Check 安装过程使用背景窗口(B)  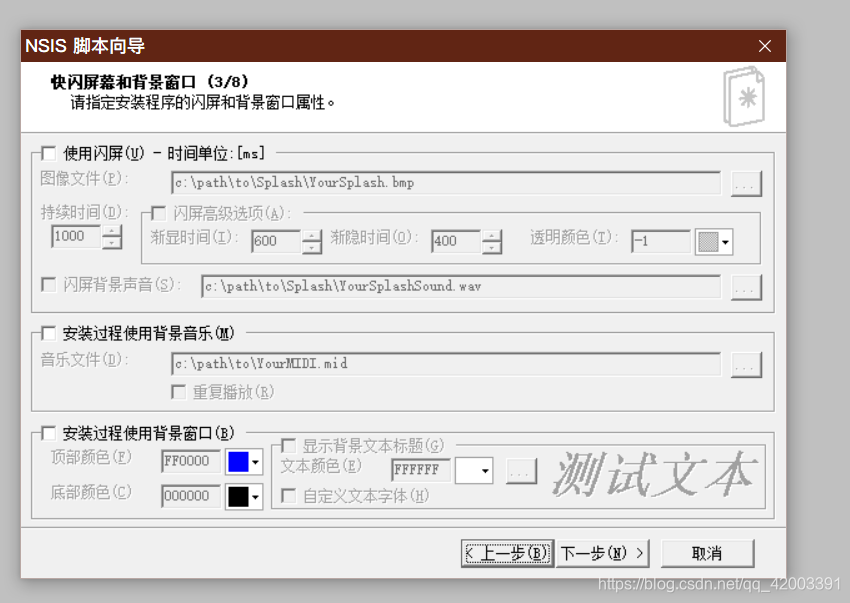49,433
